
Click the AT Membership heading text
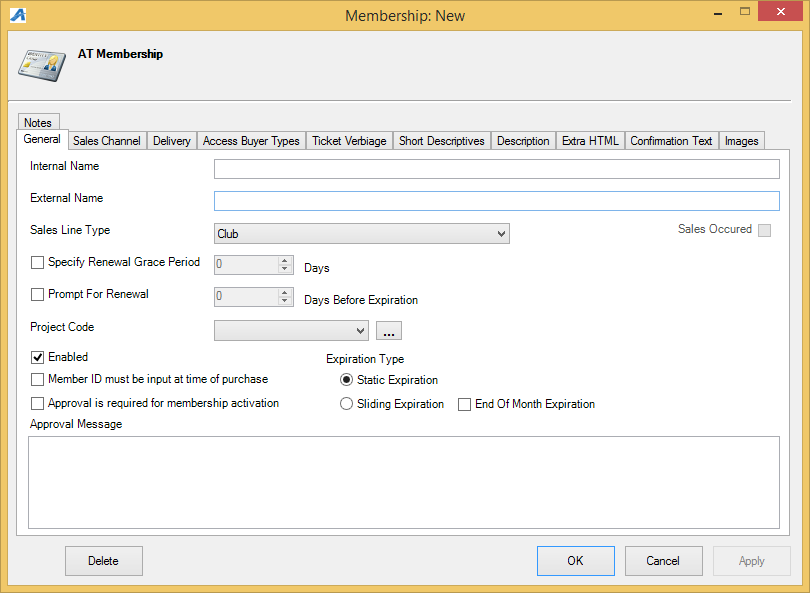pyautogui.click(x=120, y=54)
